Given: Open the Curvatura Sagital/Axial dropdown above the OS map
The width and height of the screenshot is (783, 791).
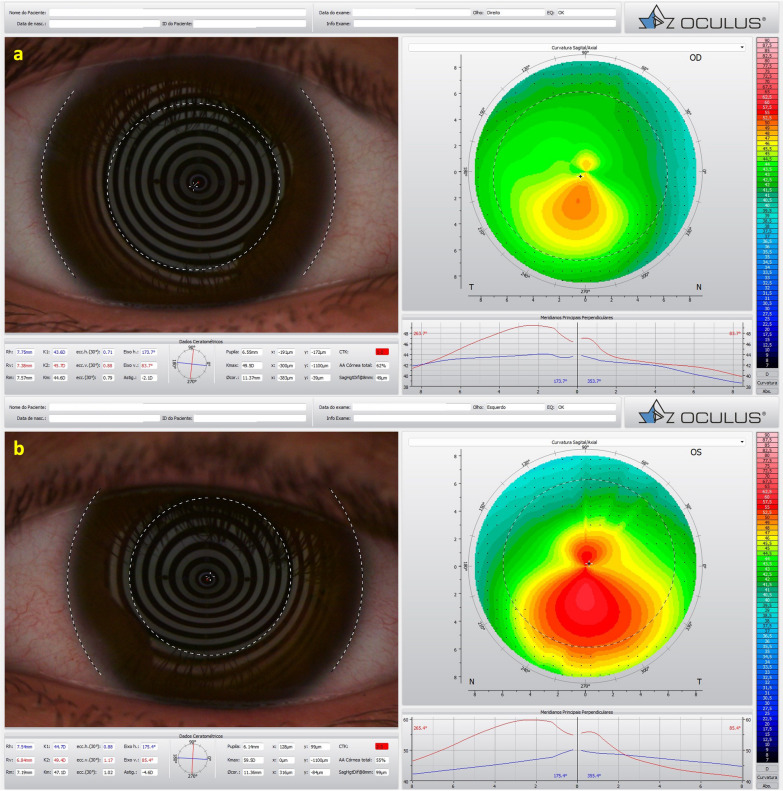Looking at the screenshot, I should pyautogui.click(x=577, y=442).
